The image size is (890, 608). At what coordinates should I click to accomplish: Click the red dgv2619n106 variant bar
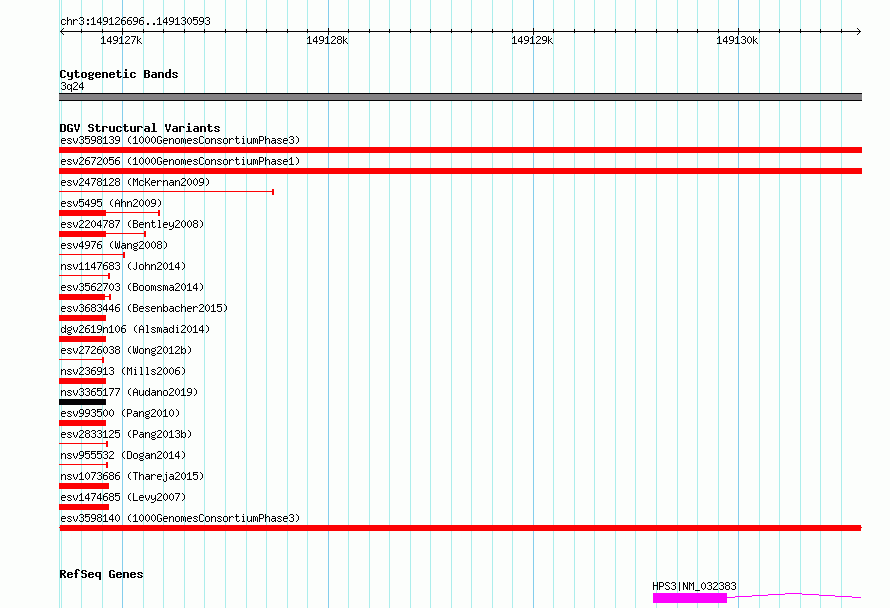82,339
